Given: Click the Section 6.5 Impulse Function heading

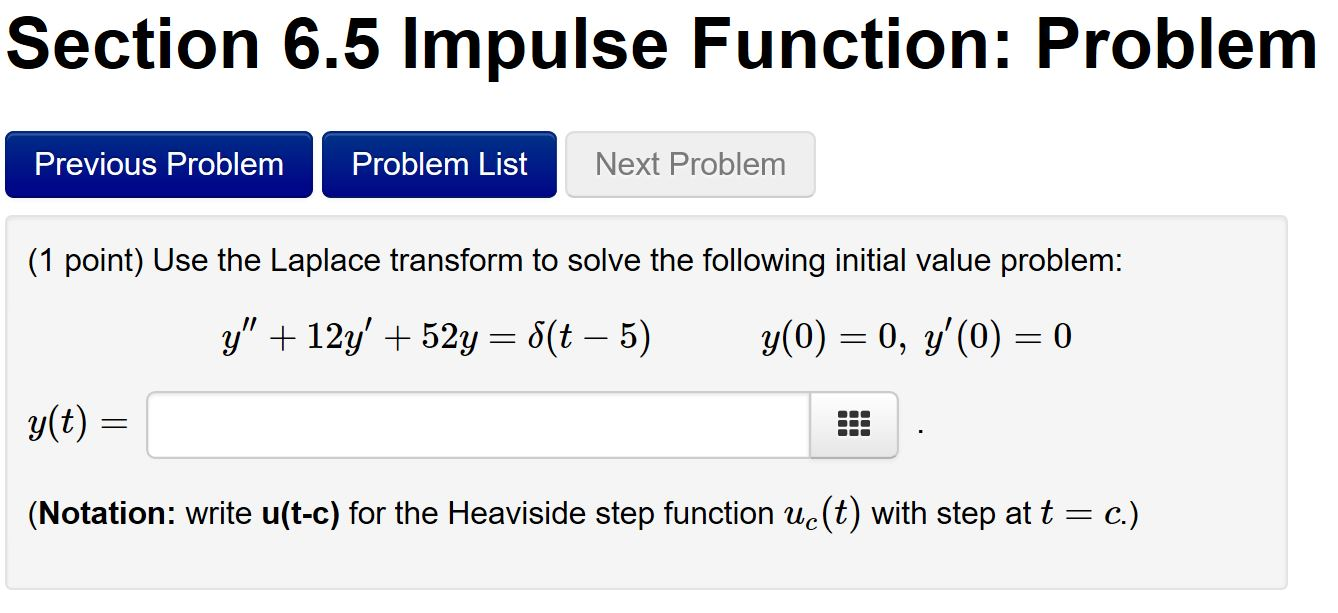Looking at the screenshot, I should [x=660, y=42].
